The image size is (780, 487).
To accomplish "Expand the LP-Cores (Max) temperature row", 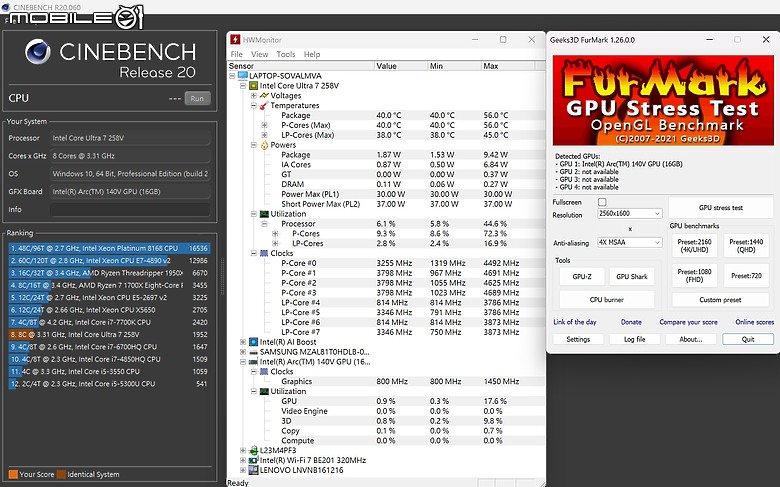I will click(x=265, y=135).
